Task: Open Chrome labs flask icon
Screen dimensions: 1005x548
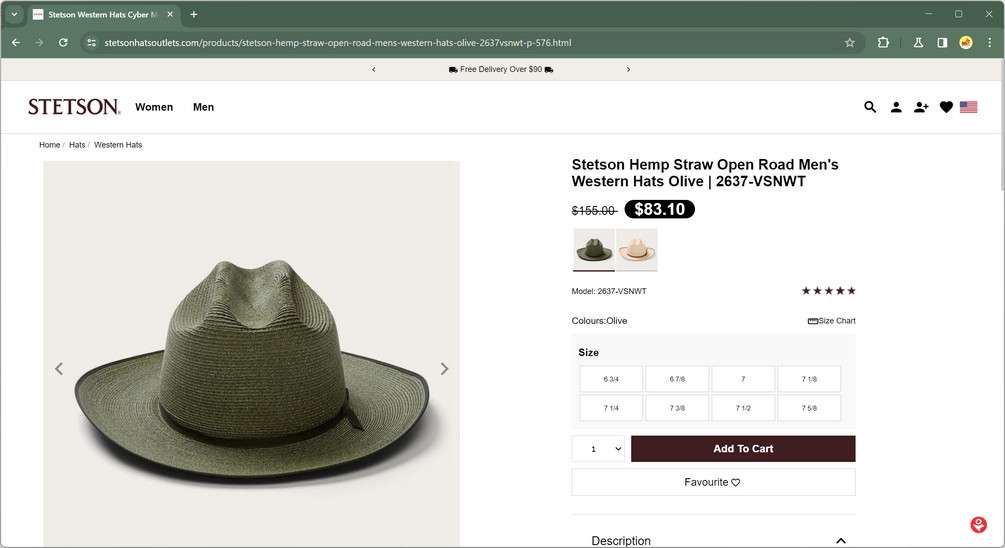Action: coord(918,42)
